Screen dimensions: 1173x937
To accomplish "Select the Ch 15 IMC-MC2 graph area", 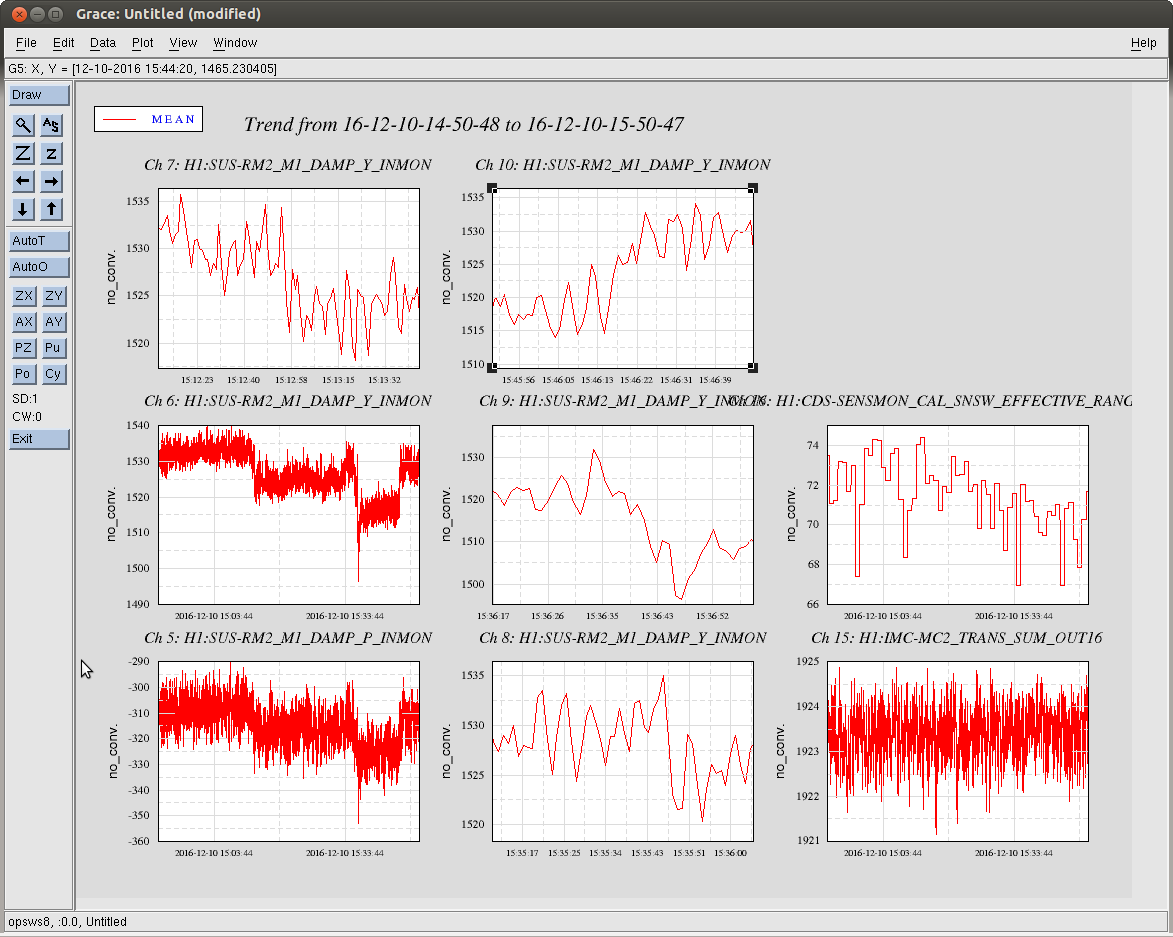I will pos(958,751).
